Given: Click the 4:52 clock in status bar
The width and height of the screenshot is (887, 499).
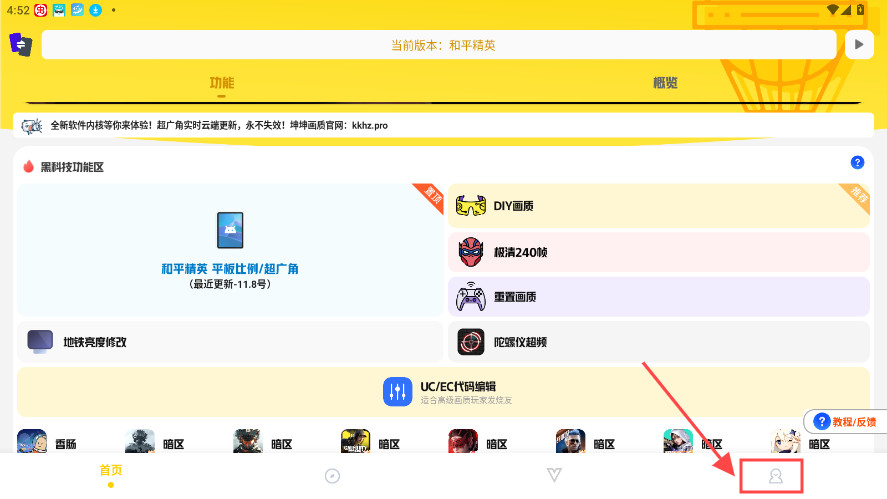Looking at the screenshot, I should click(18, 10).
